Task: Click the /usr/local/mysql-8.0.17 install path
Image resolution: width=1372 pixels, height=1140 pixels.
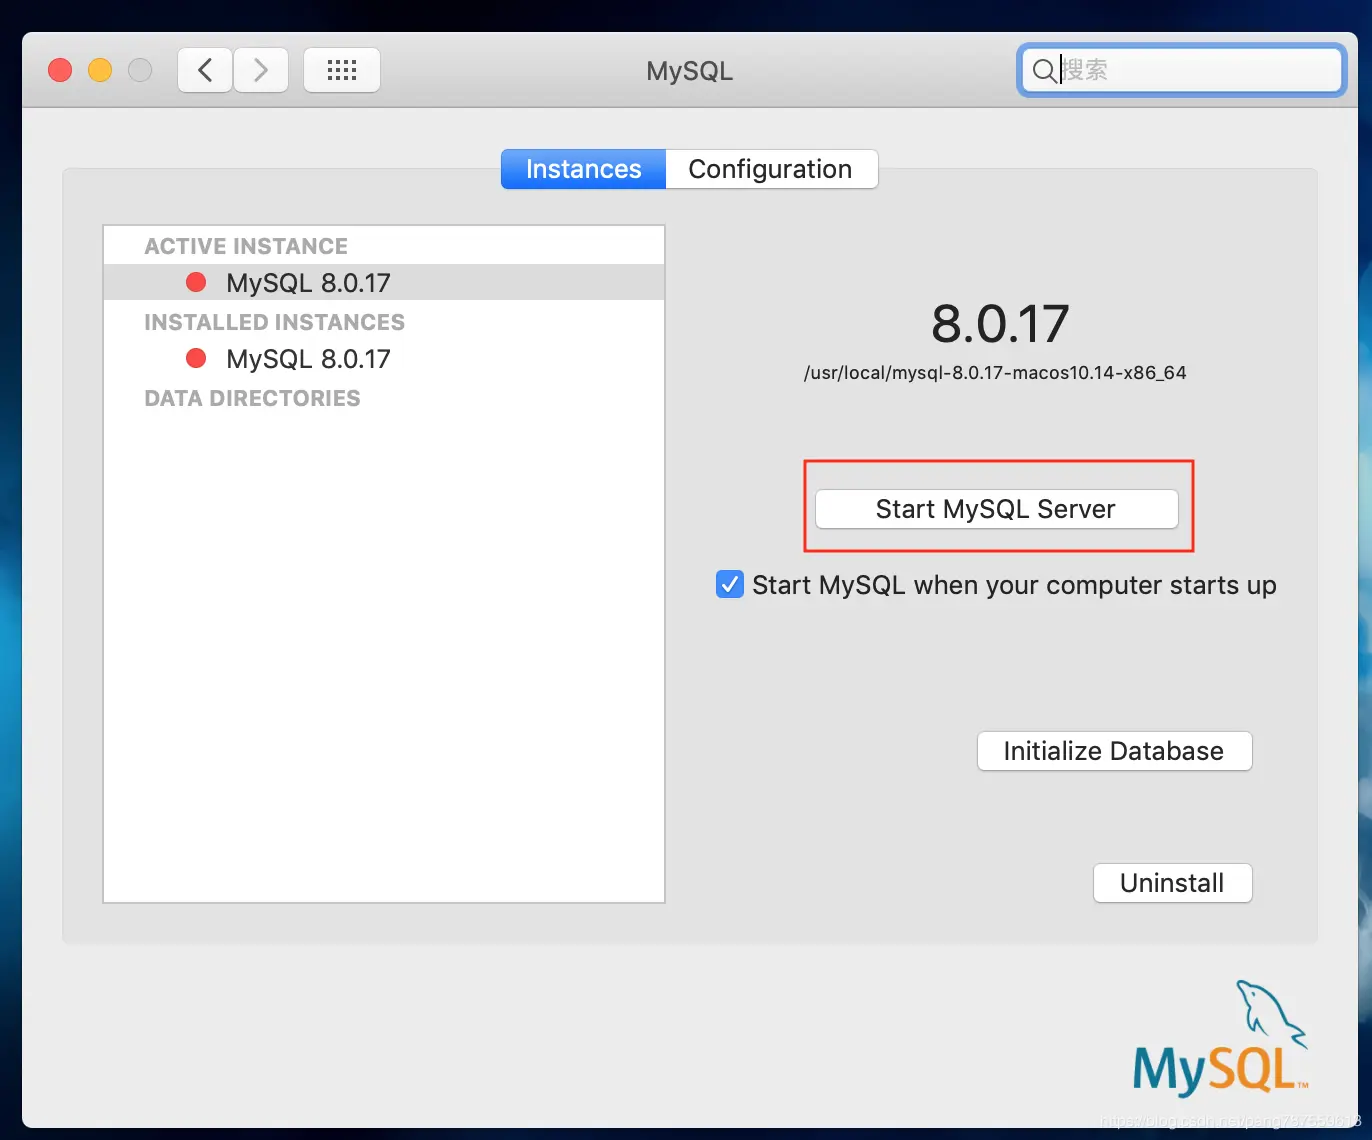Action: [995, 373]
